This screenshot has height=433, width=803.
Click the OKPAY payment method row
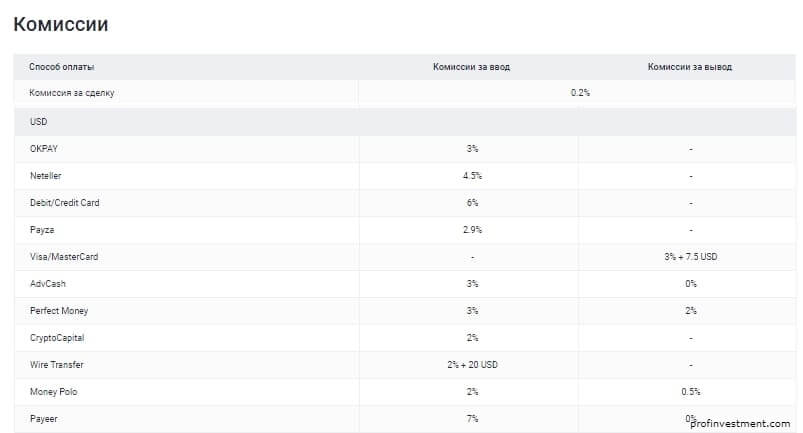tap(405, 149)
